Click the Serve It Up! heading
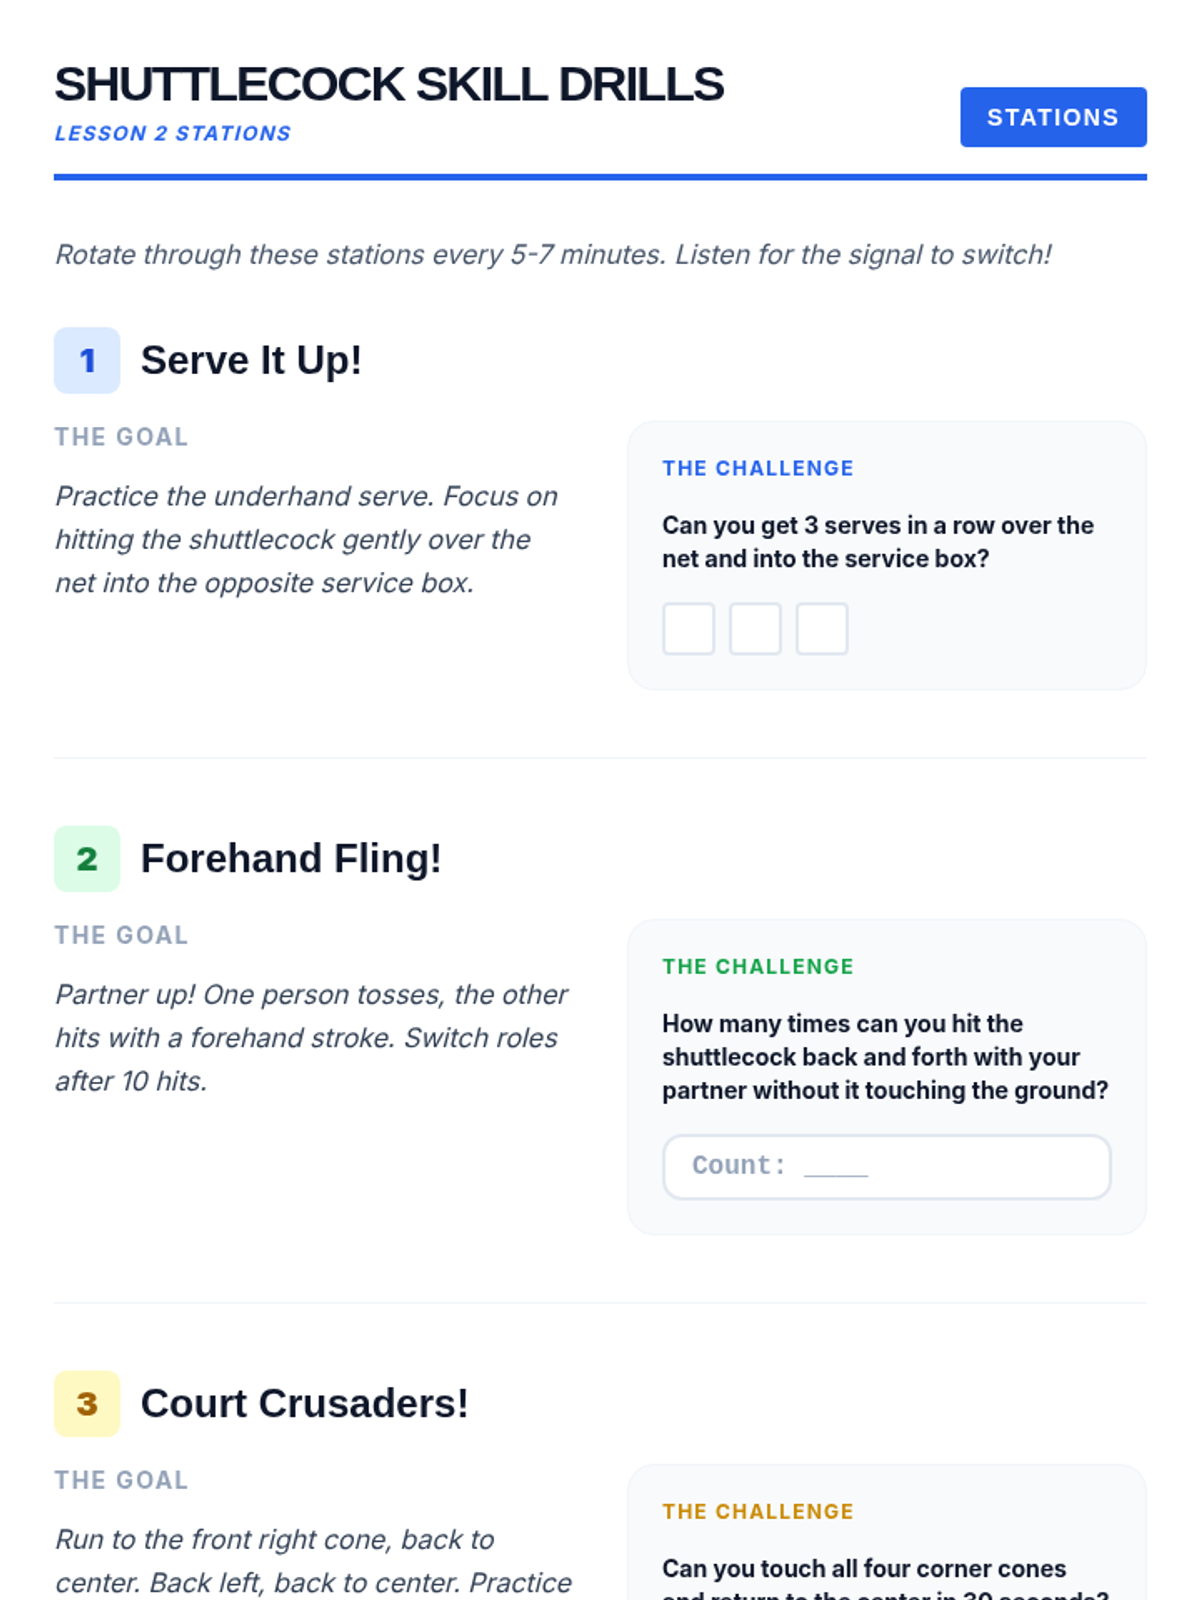 [x=251, y=360]
